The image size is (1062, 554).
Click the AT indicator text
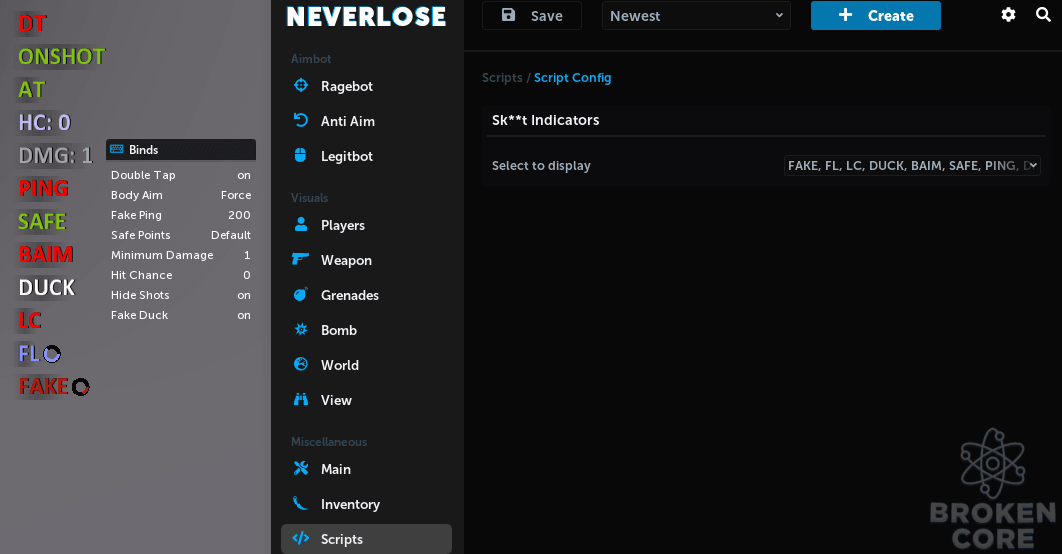(31, 89)
